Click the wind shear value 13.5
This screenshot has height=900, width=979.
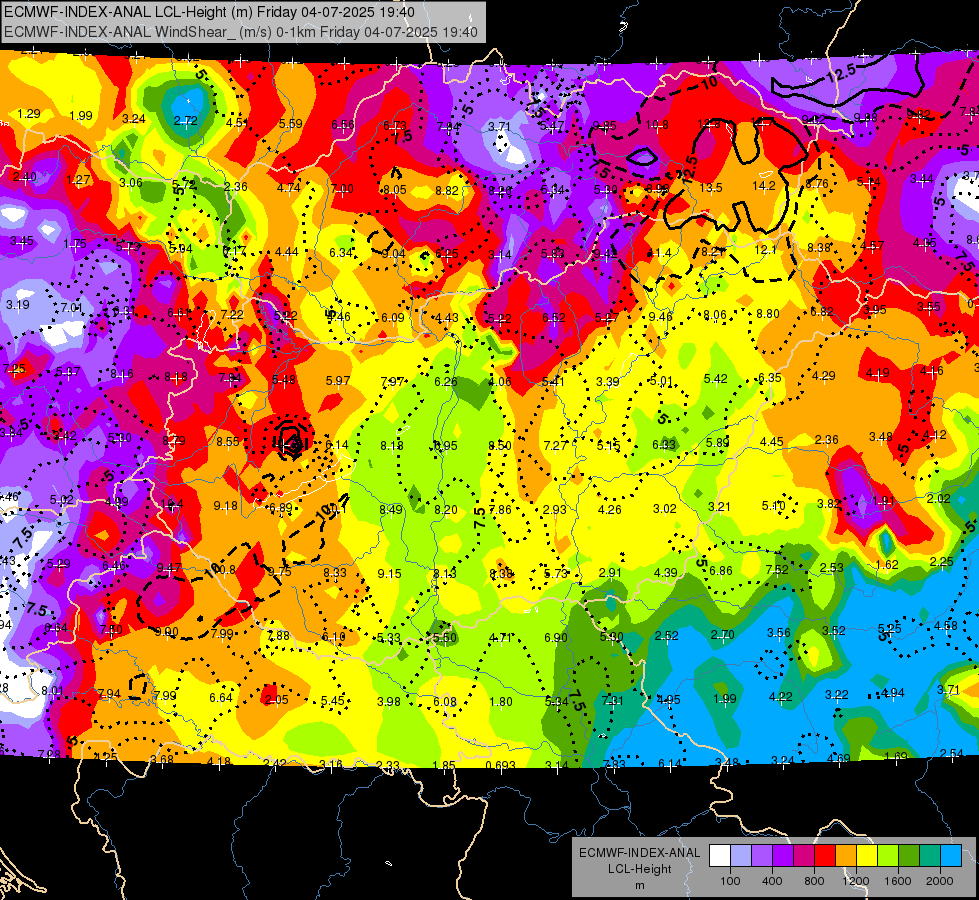(x=711, y=187)
